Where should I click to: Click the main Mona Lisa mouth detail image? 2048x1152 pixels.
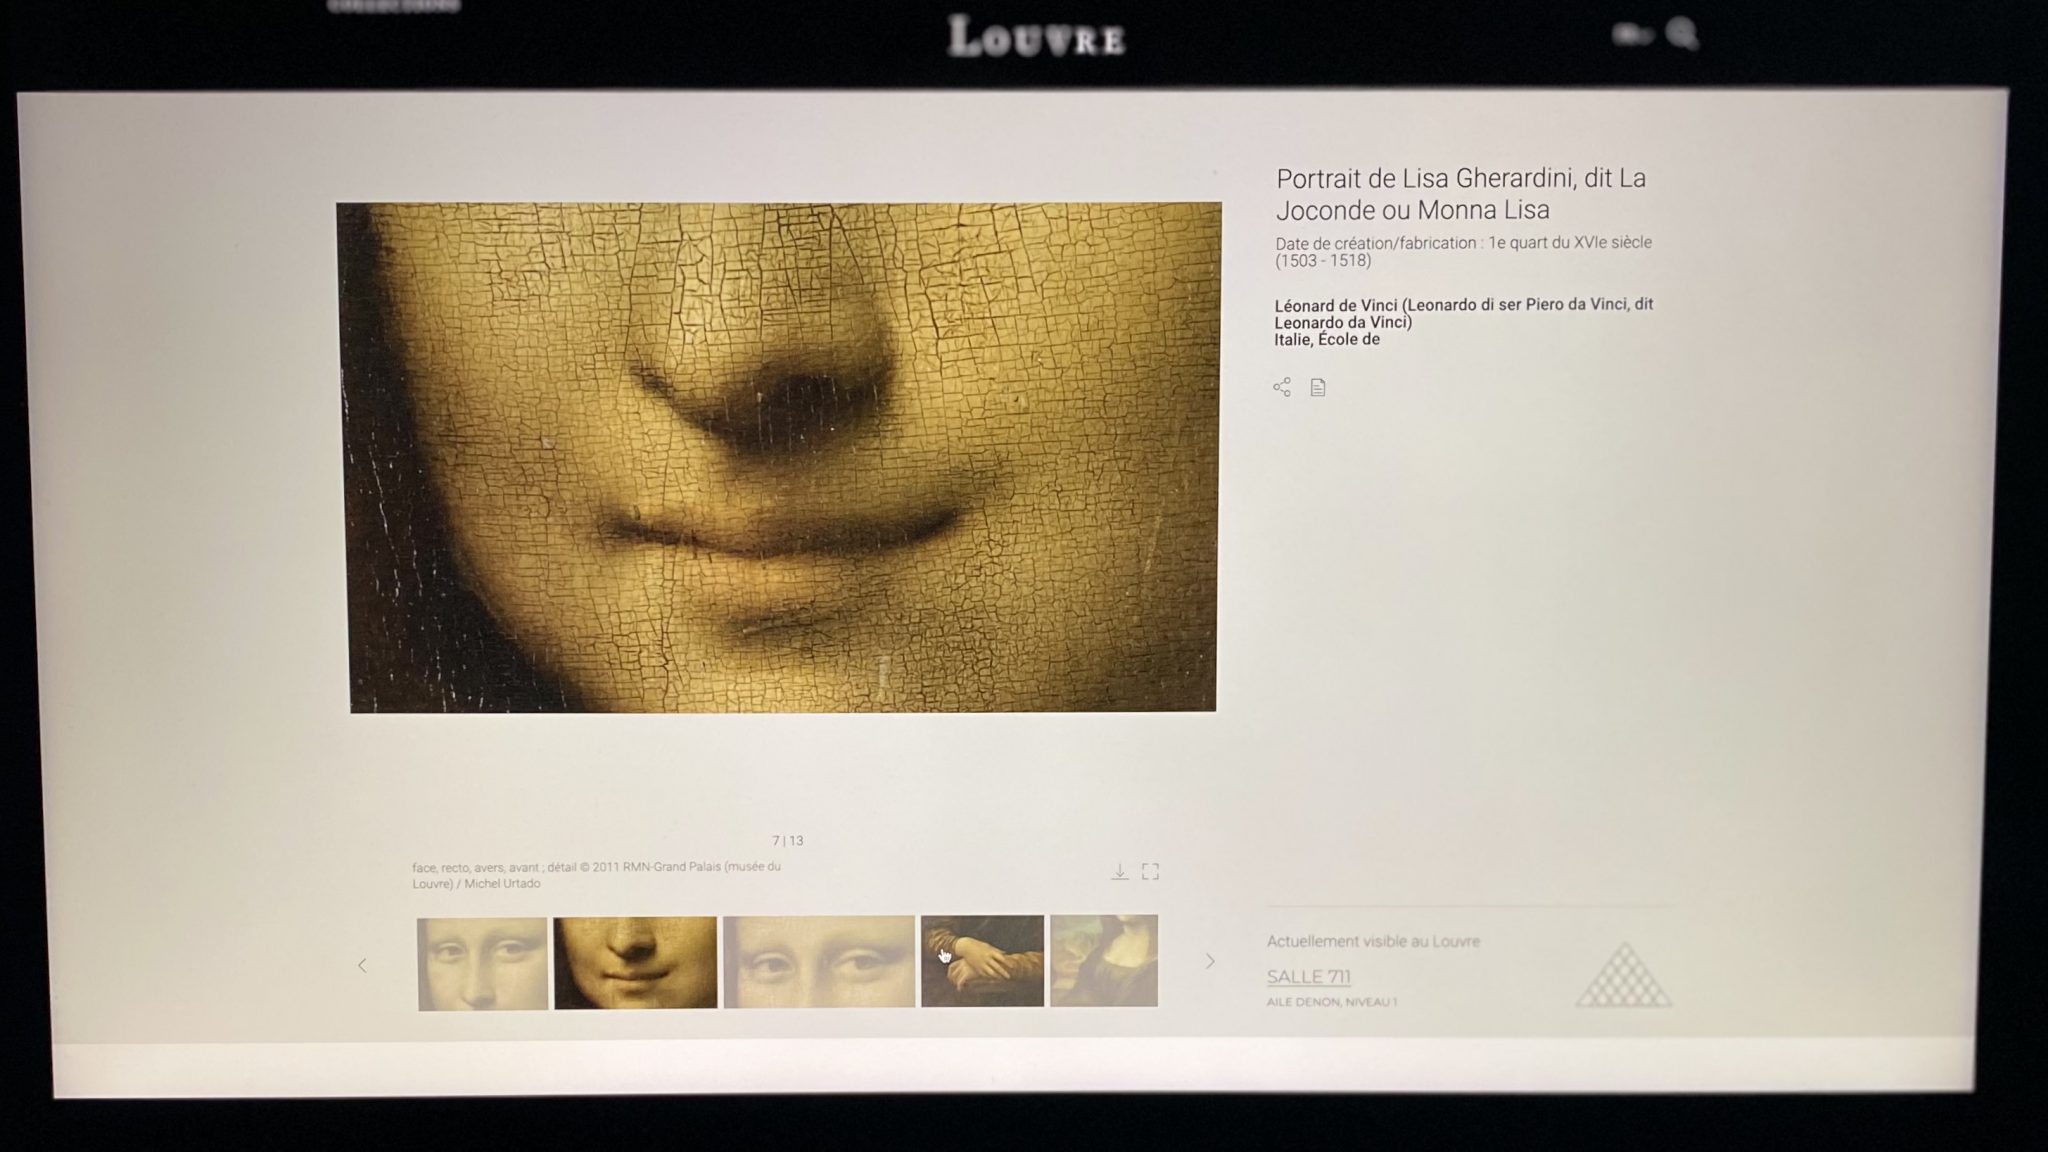point(780,457)
